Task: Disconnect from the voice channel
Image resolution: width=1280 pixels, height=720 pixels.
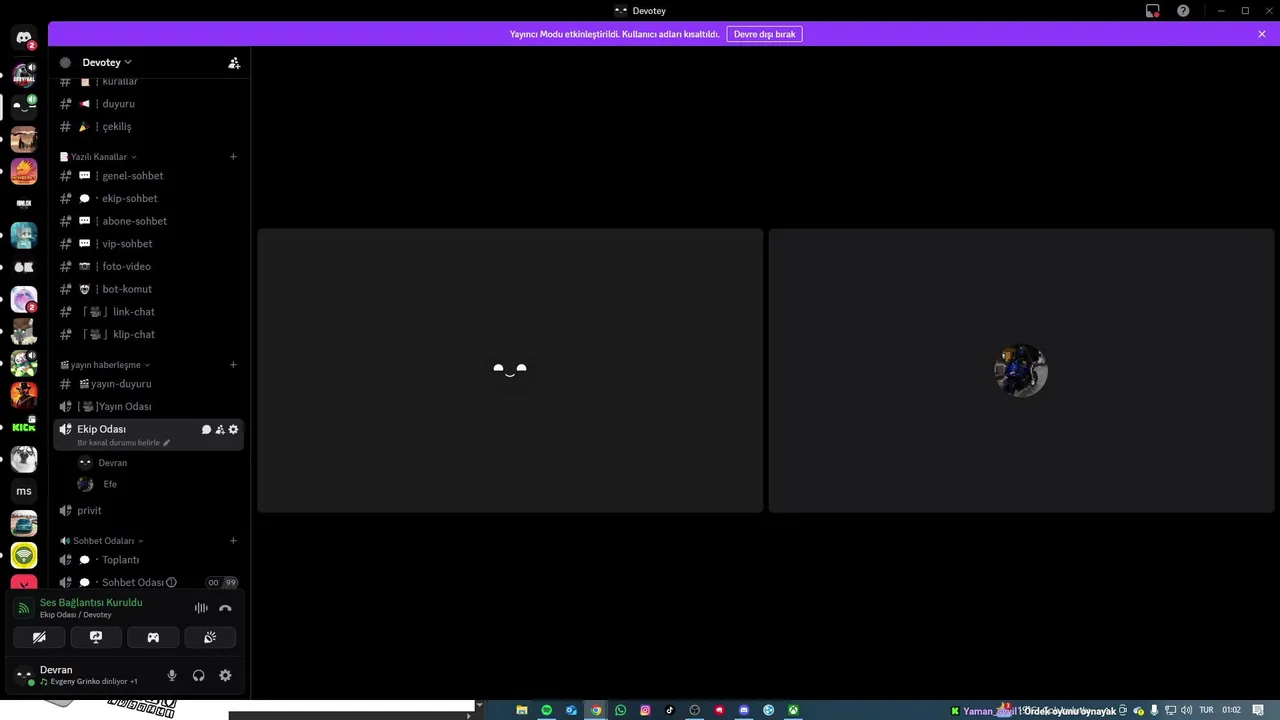Action: [x=225, y=608]
